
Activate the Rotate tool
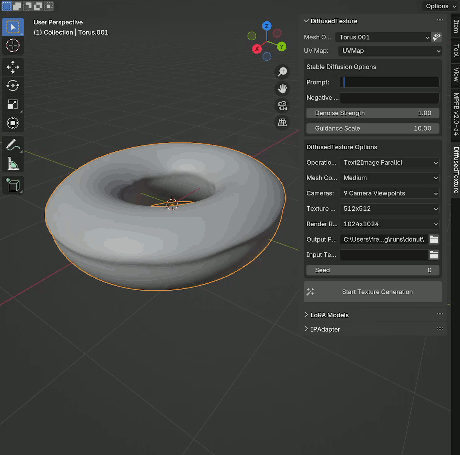[13, 86]
